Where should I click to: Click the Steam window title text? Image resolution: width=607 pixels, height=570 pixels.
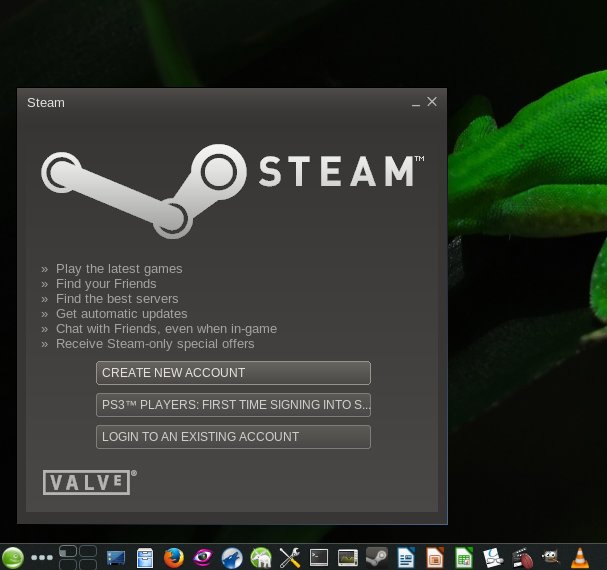[46, 103]
